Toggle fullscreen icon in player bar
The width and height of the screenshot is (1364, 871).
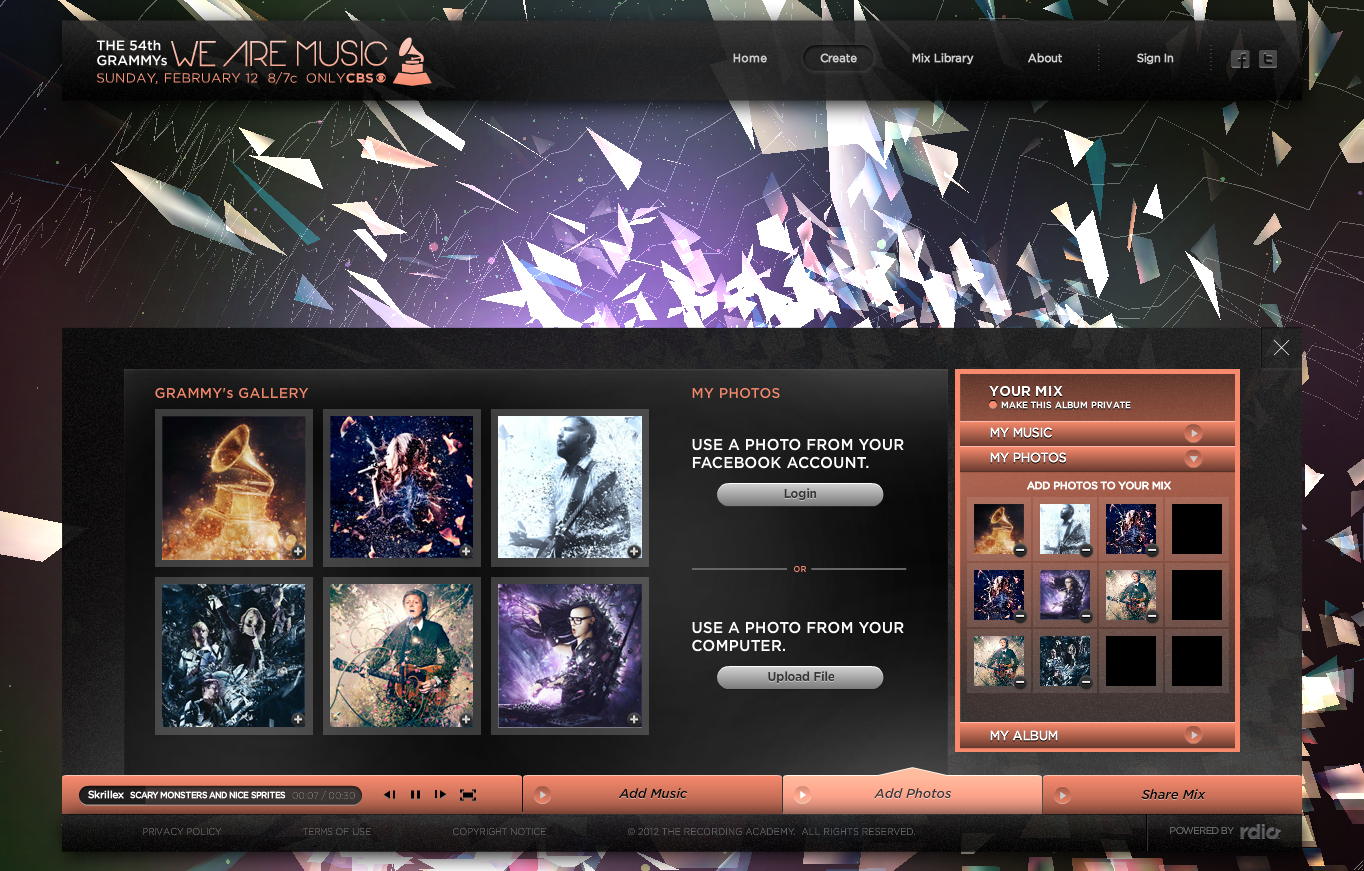(467, 795)
